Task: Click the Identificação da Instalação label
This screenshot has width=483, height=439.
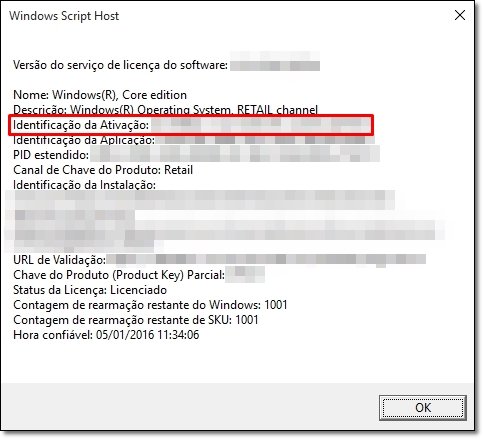Action: click(84, 185)
